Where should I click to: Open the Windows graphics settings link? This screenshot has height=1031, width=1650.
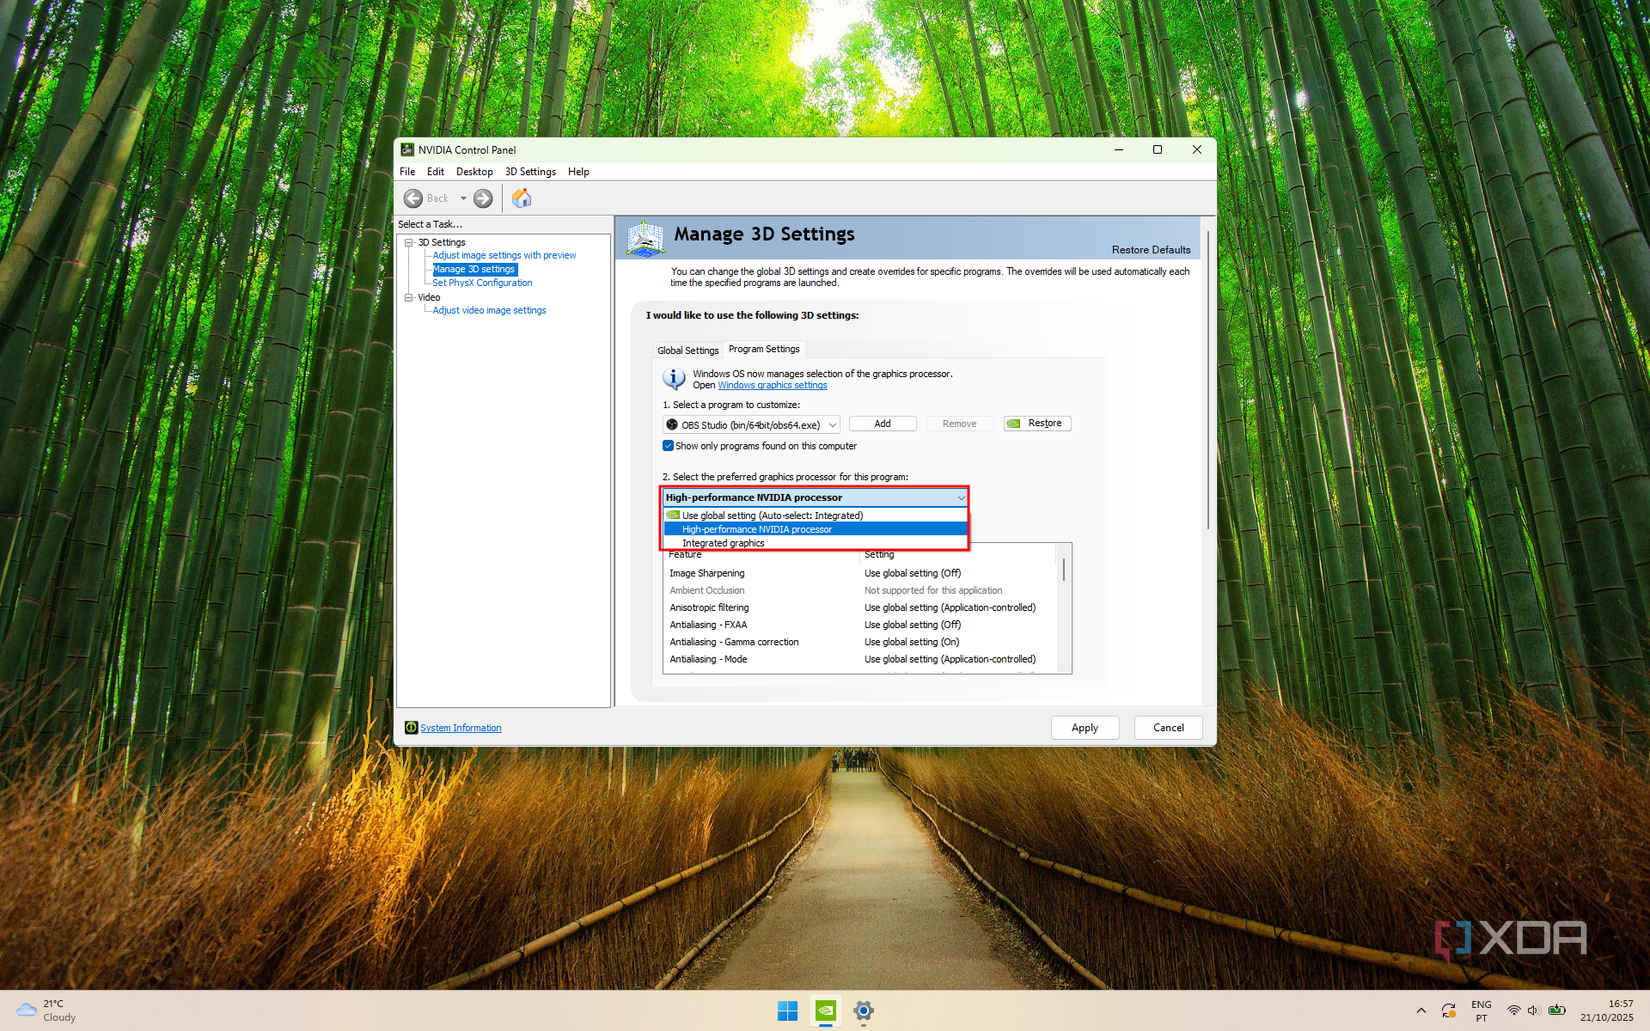772,385
